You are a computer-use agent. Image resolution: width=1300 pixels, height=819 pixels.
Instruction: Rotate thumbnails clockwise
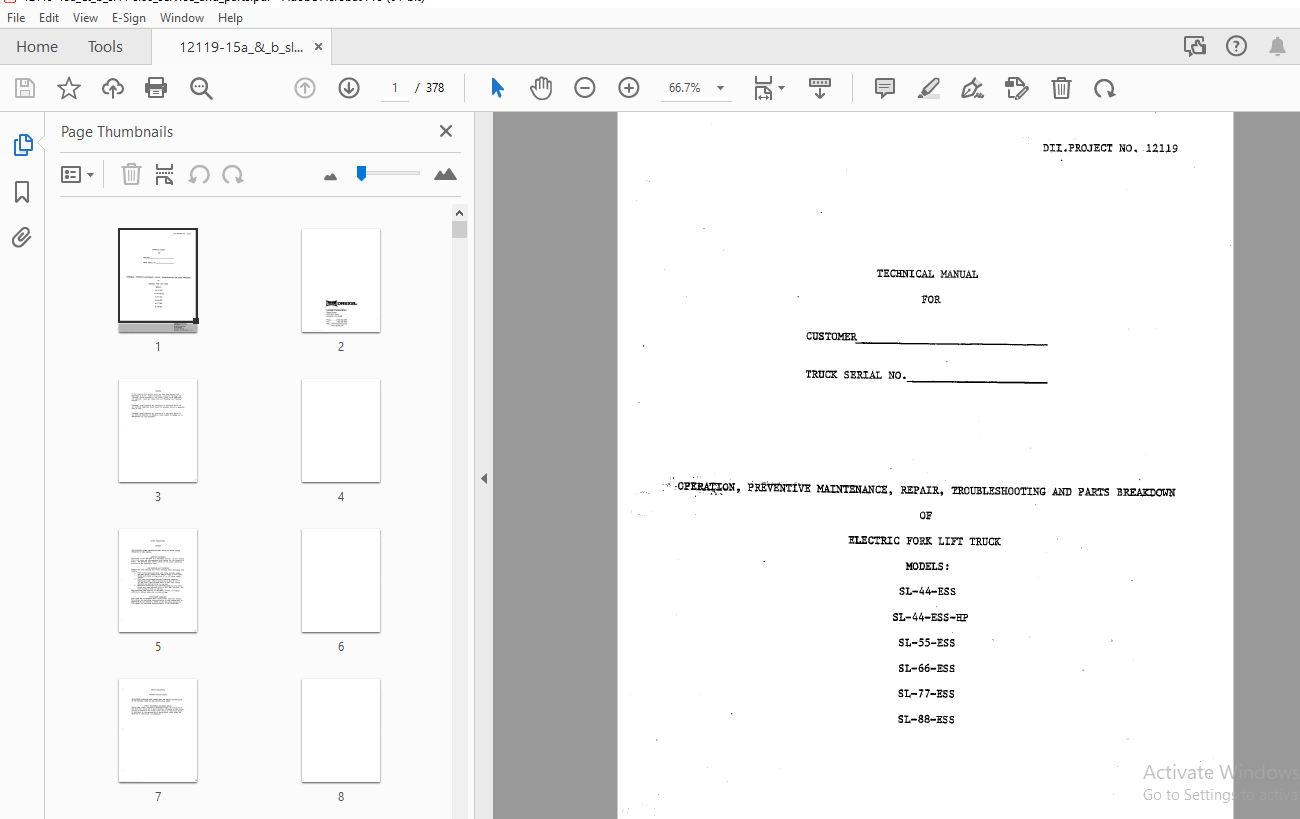[x=233, y=175]
